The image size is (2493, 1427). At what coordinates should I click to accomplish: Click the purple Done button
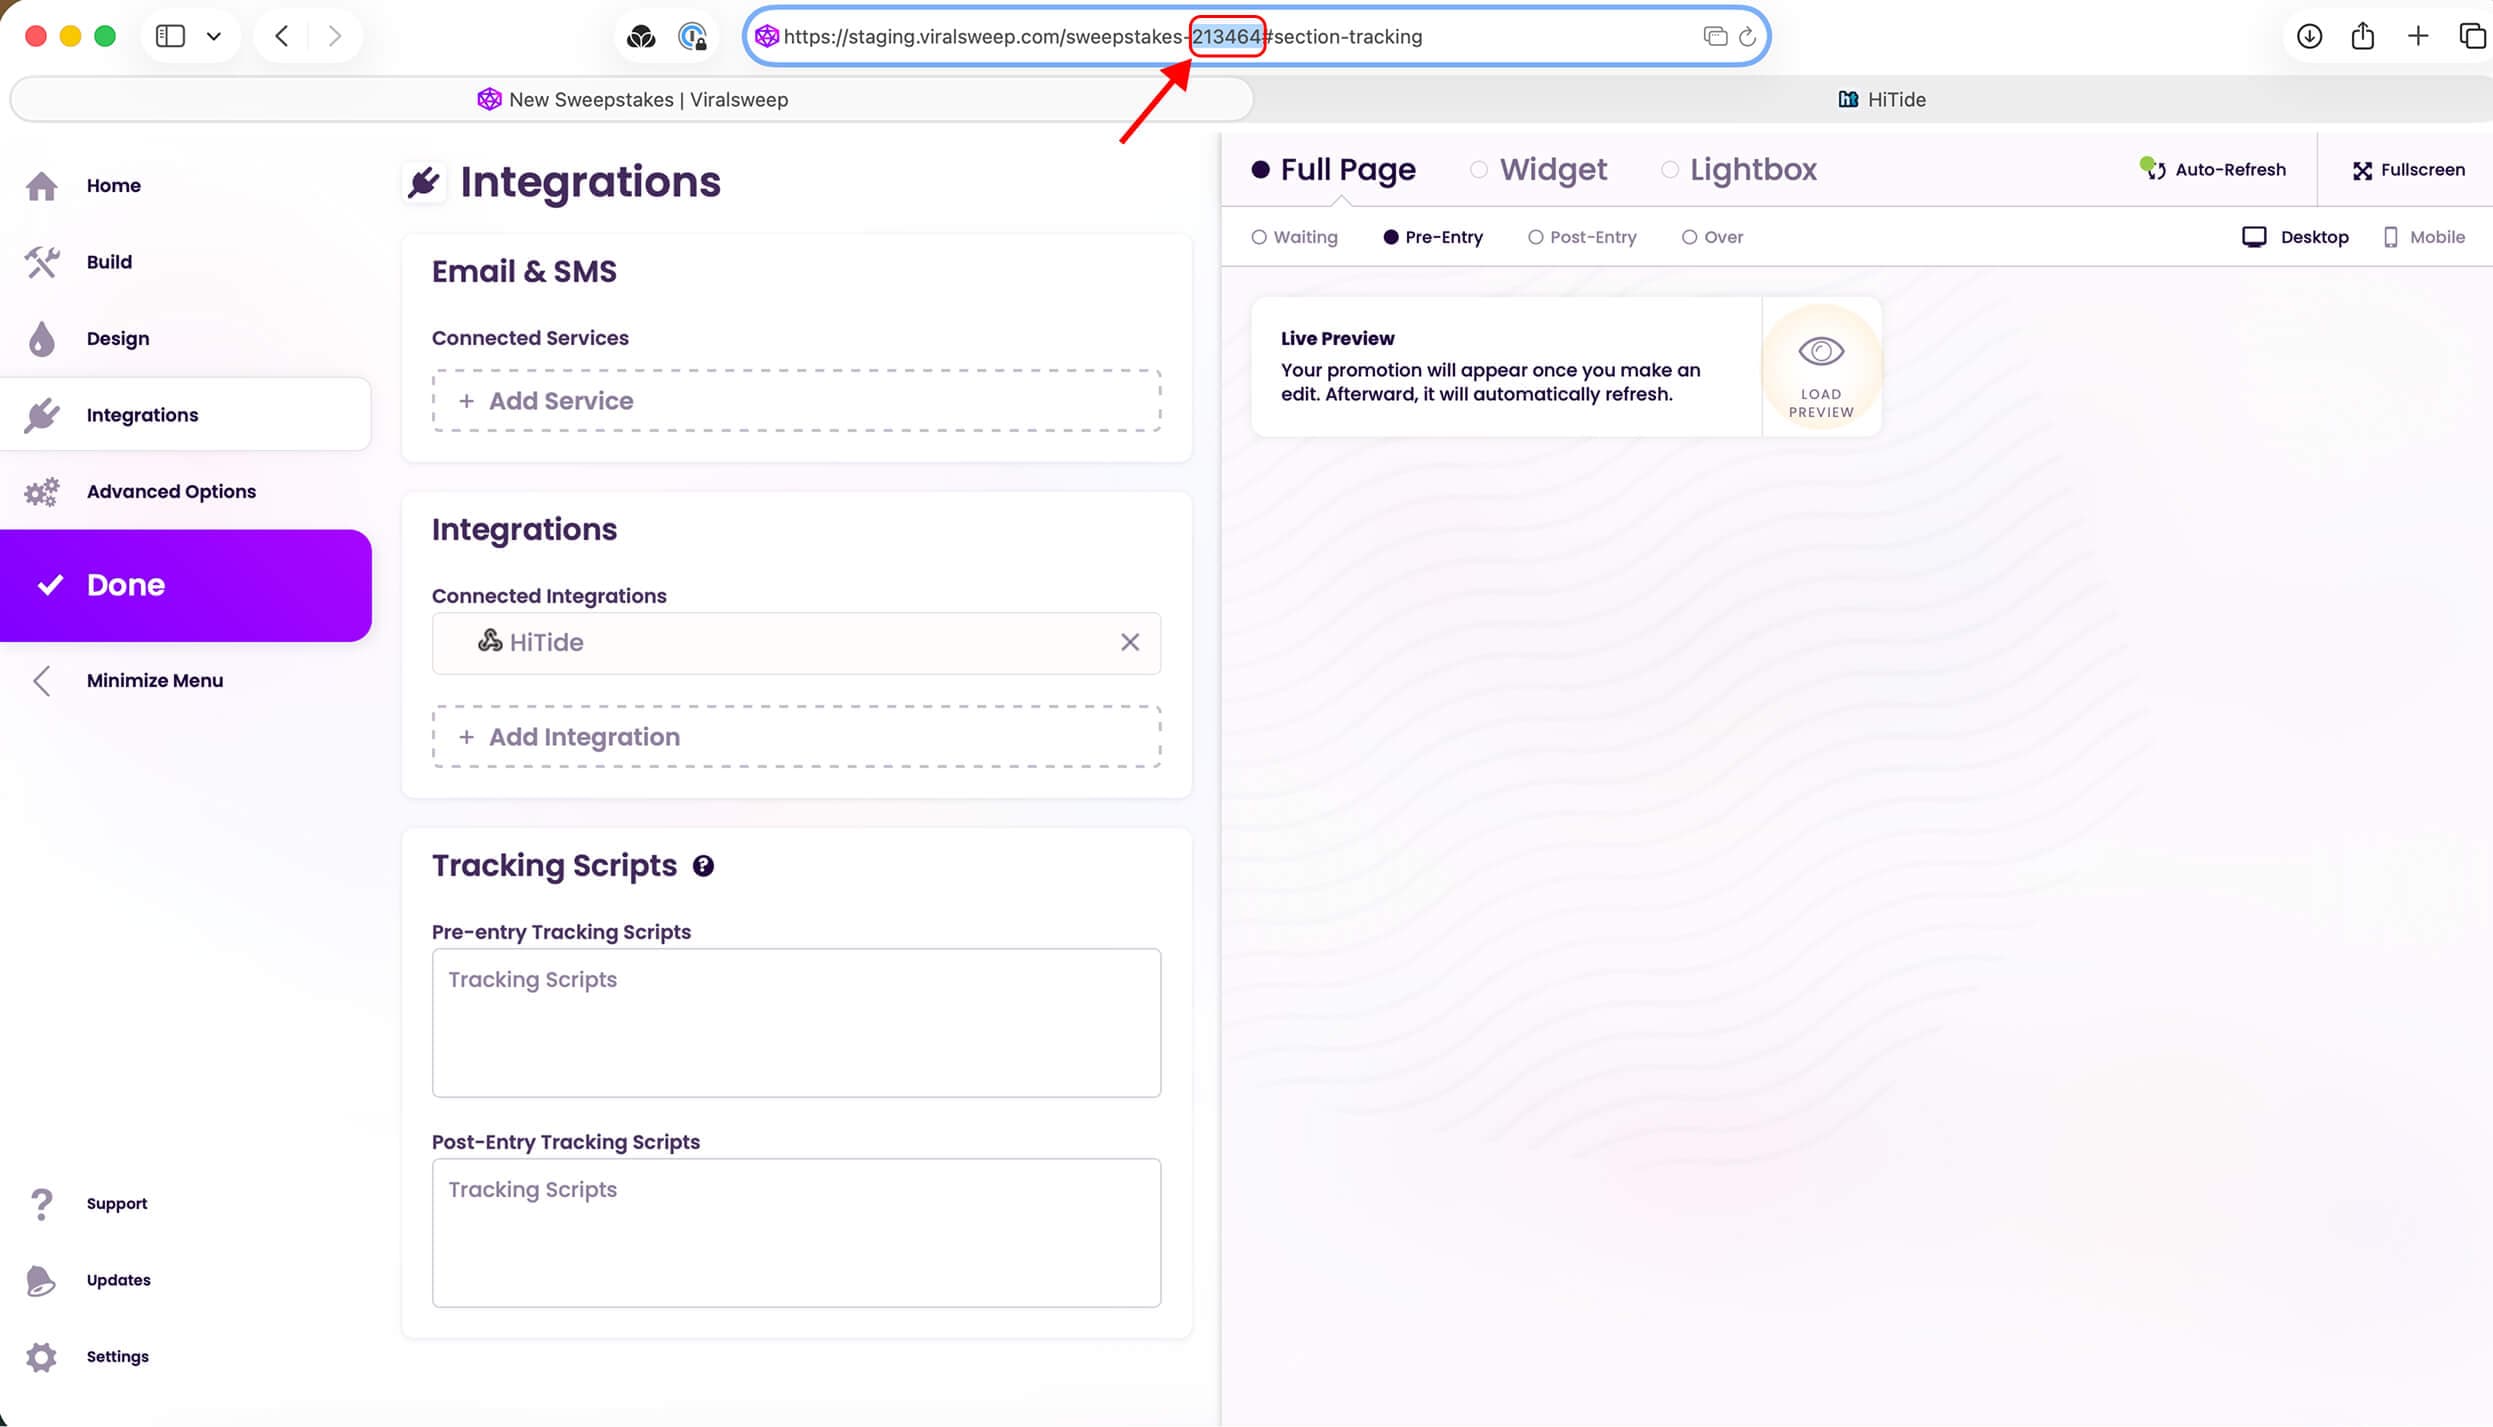(186, 585)
